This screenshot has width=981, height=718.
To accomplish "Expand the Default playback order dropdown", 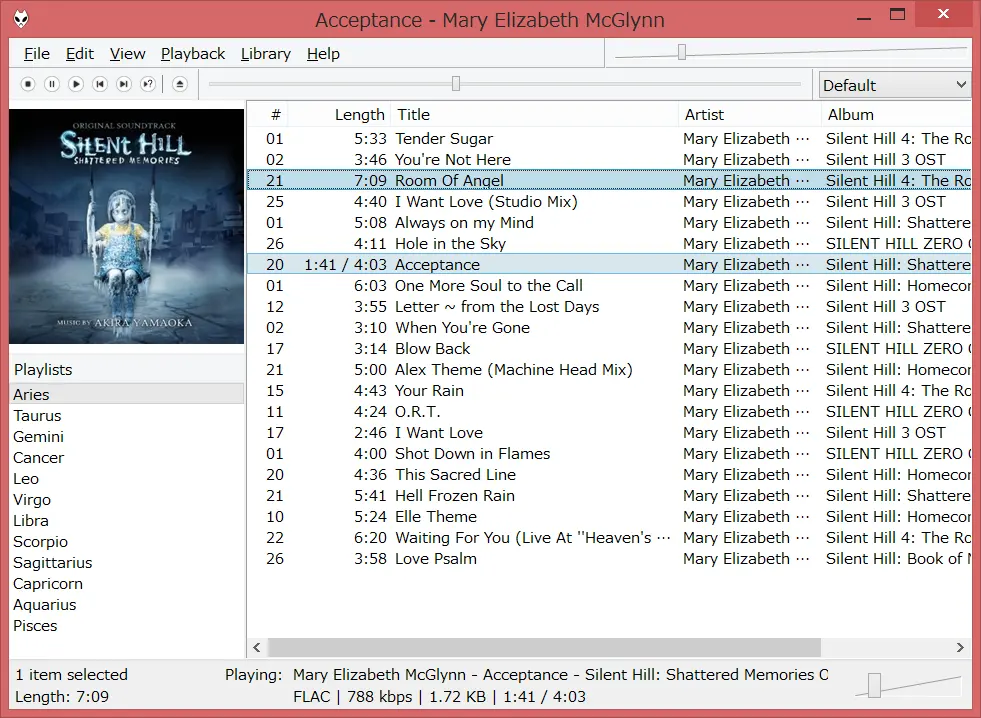I will click(x=895, y=85).
